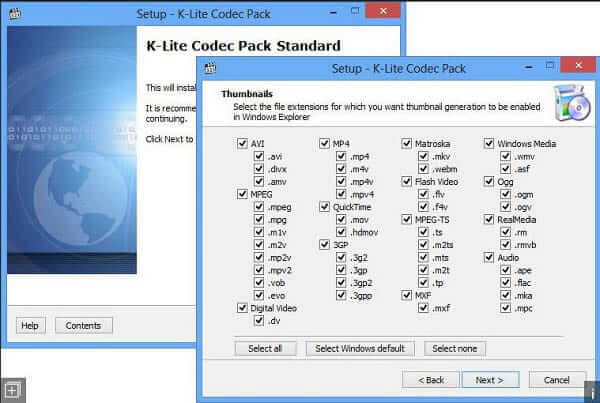
Task: Toggle the .flv extension checkbox
Action: (x=423, y=194)
